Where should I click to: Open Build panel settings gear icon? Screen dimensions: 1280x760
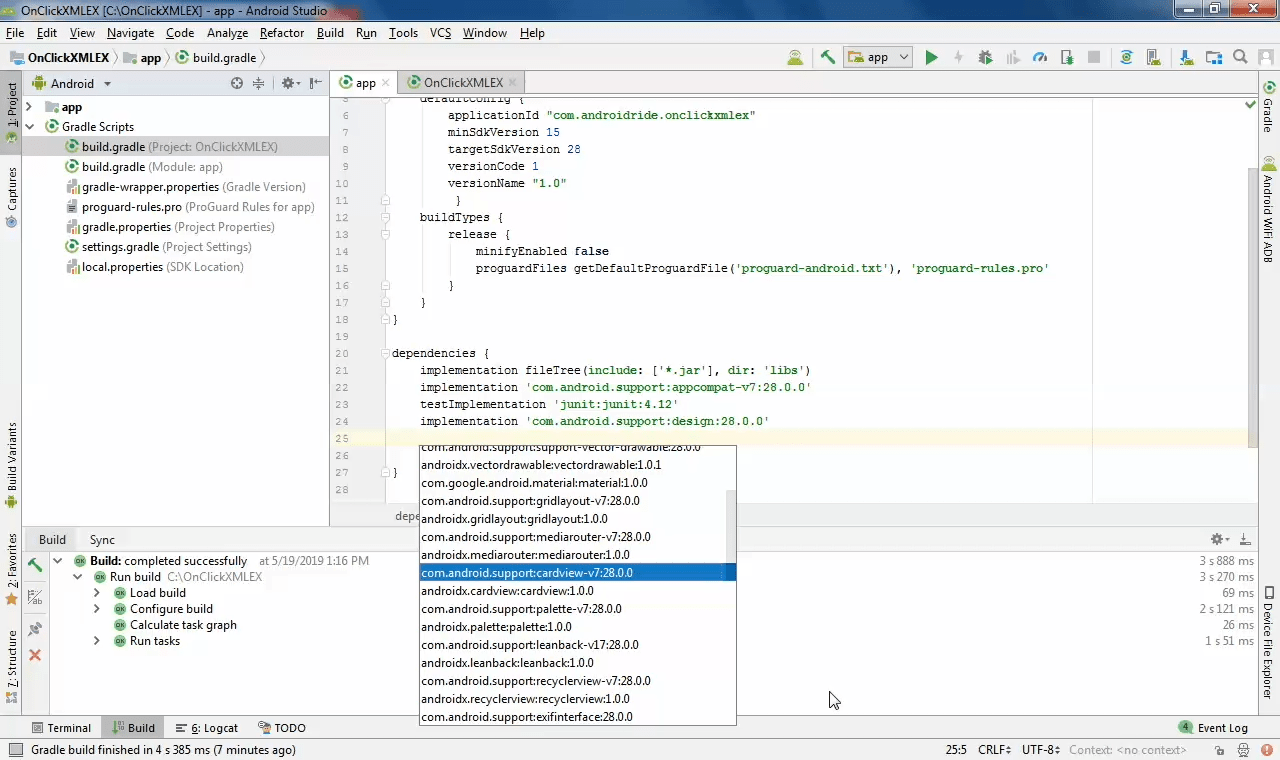[x=1220, y=539]
